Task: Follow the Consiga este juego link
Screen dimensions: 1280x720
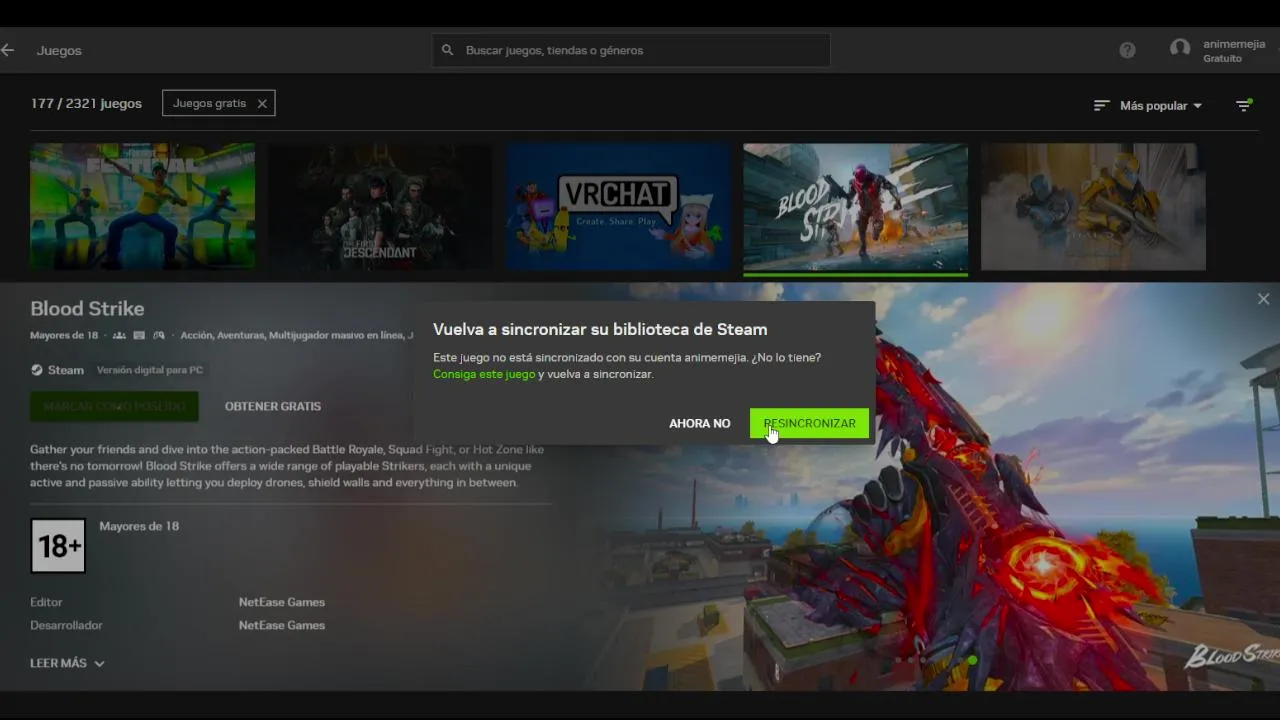Action: (x=484, y=374)
